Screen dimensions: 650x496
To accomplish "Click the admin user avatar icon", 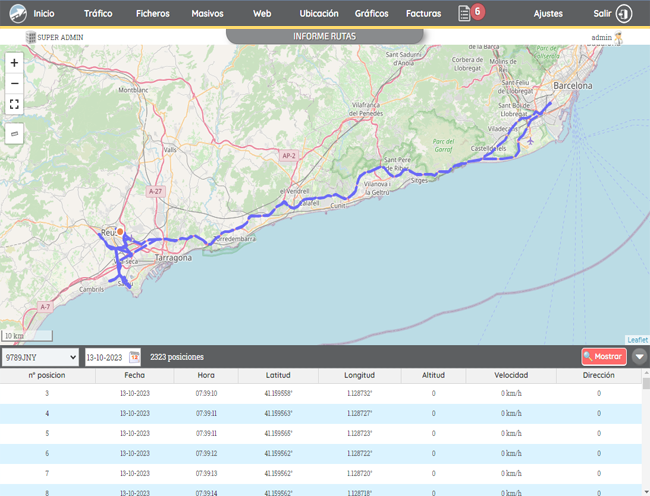I will (x=618, y=38).
